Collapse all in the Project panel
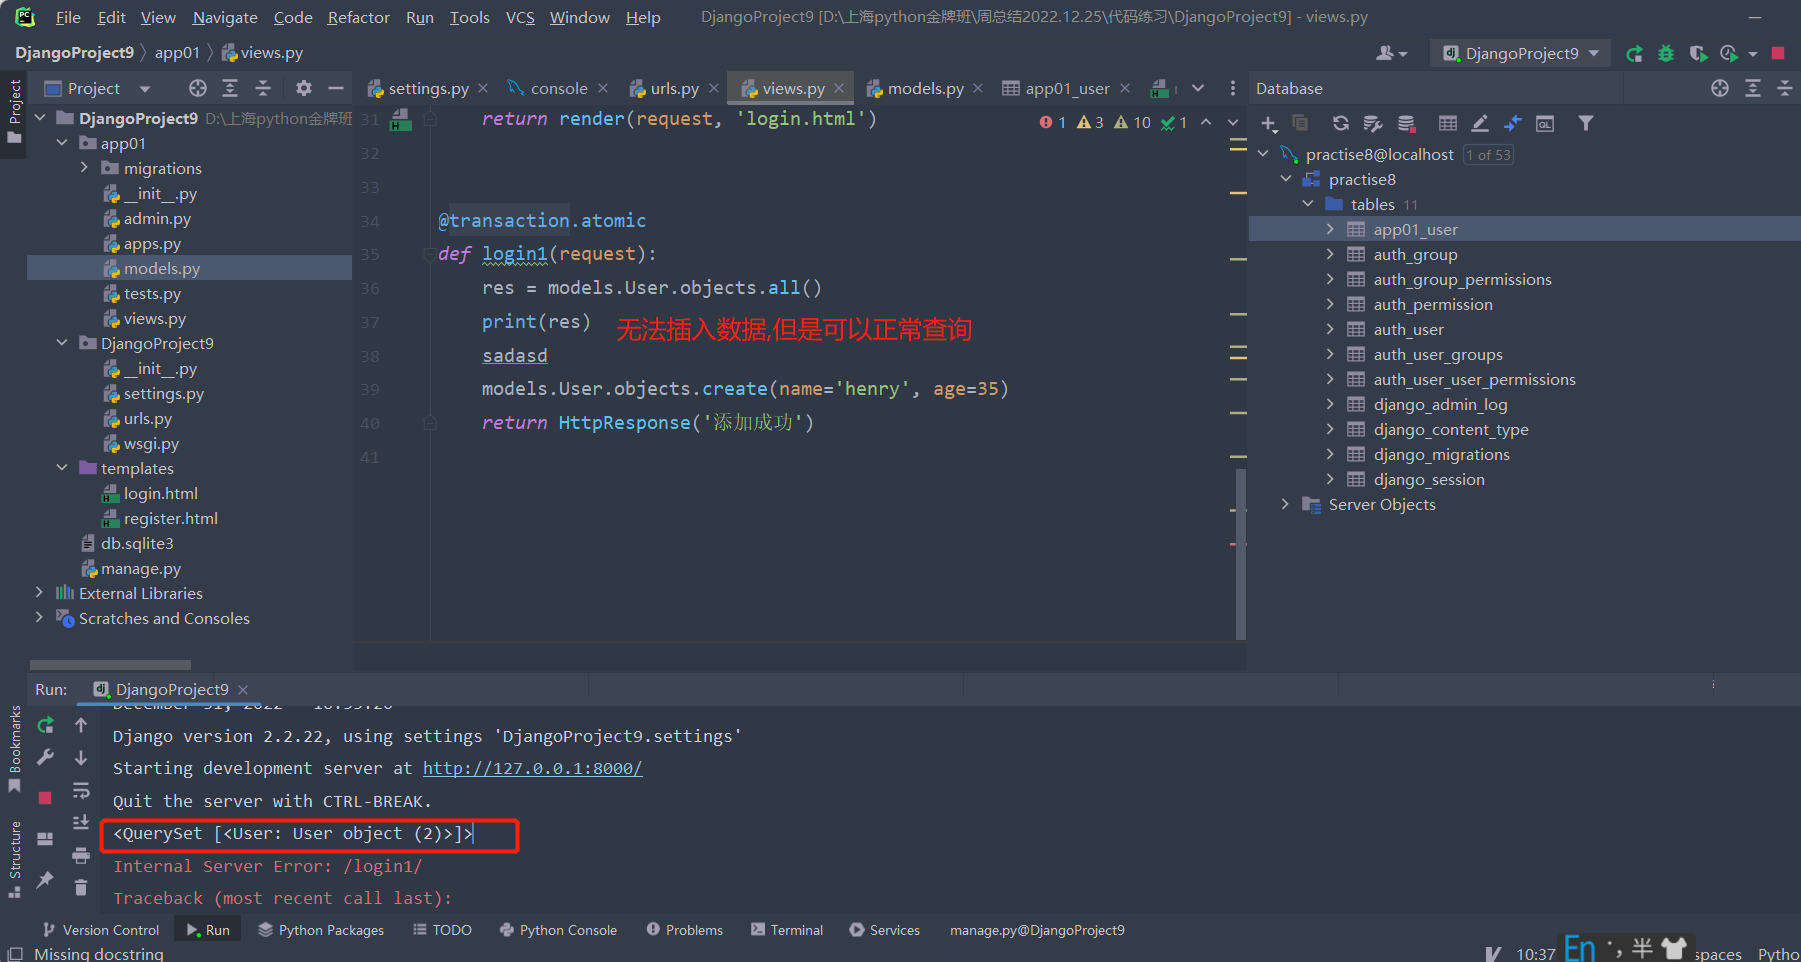 pos(263,88)
